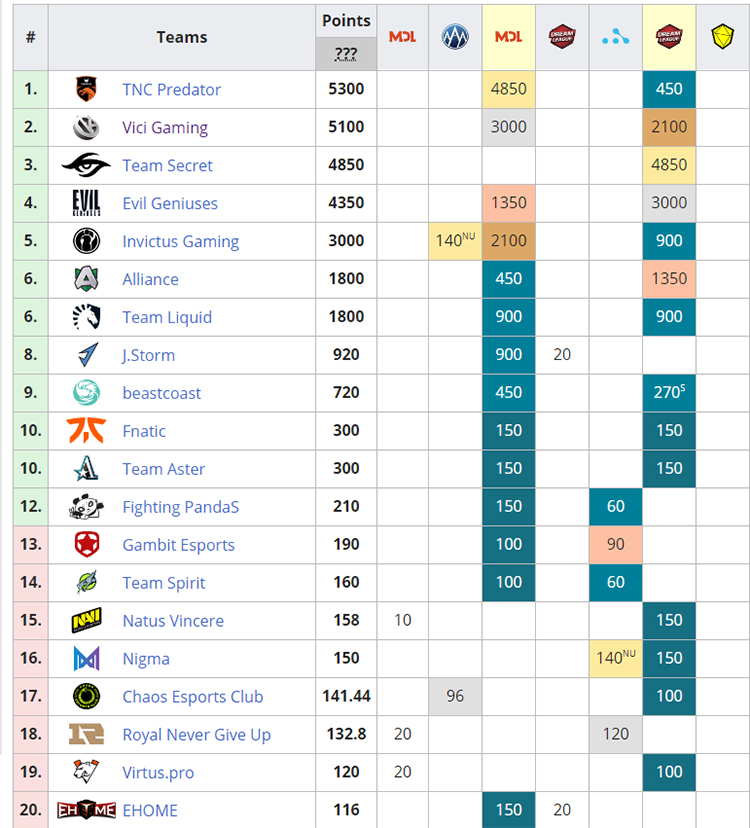Open the highlighted DreamLeague Major logo
This screenshot has width=750, height=828.
pos(669,37)
